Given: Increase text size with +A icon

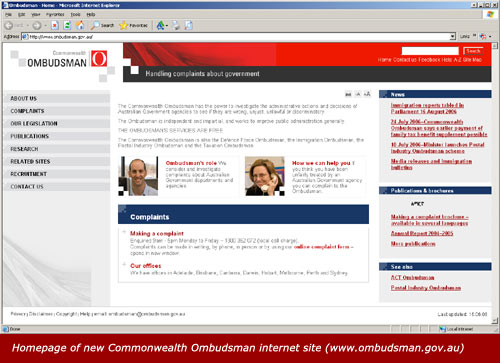Looking at the screenshot, I should [367, 94].
